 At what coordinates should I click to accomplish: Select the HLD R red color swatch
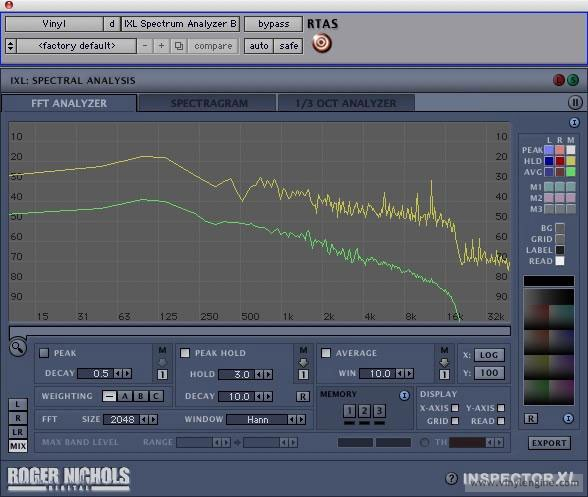coord(560,161)
